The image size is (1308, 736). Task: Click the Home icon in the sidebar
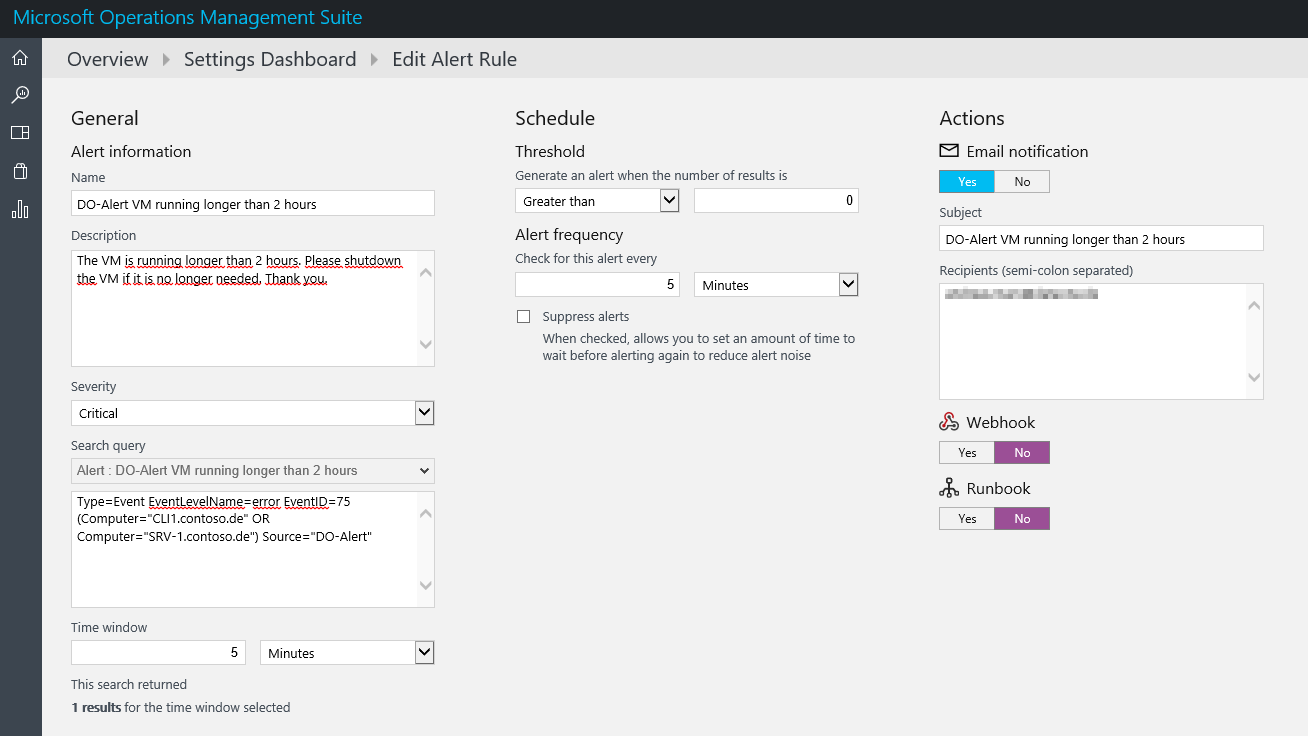click(20, 58)
